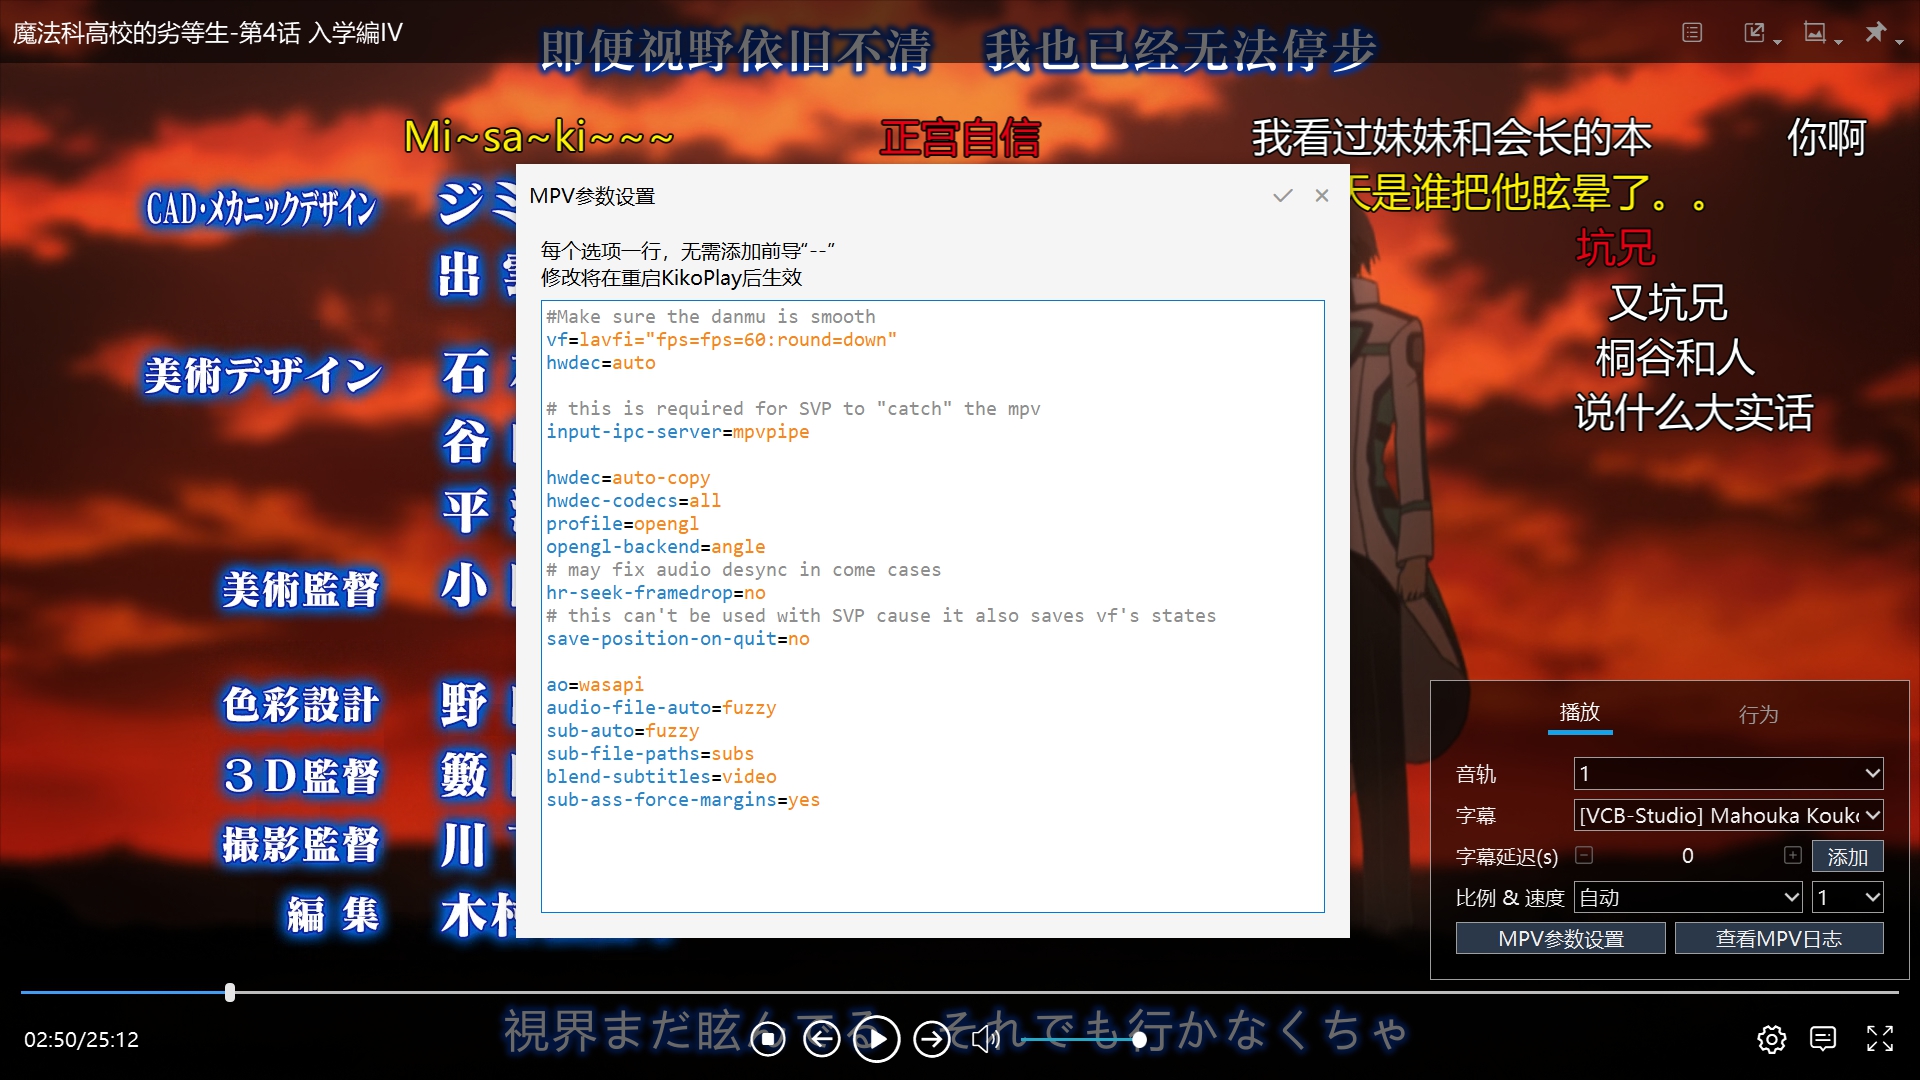1920x1080 pixels.
Task: Stop playback with the stop button
Action: coord(768,1040)
